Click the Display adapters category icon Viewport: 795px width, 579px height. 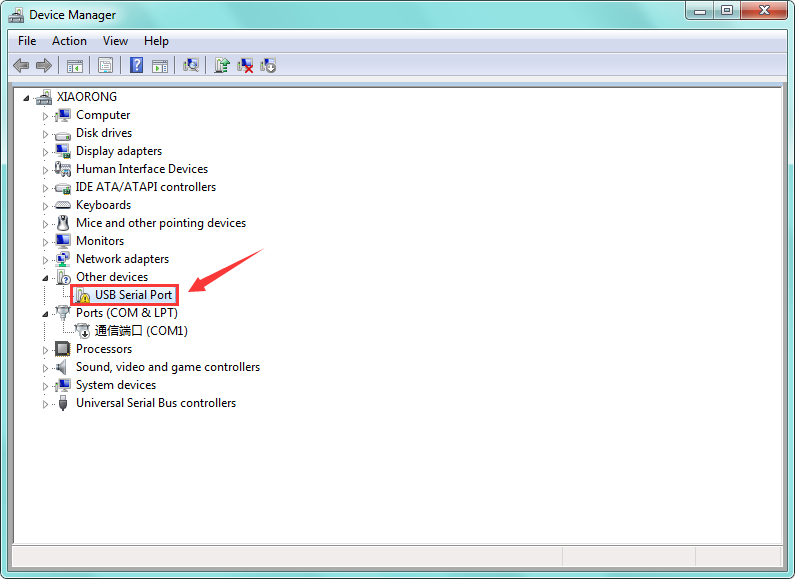pos(63,151)
